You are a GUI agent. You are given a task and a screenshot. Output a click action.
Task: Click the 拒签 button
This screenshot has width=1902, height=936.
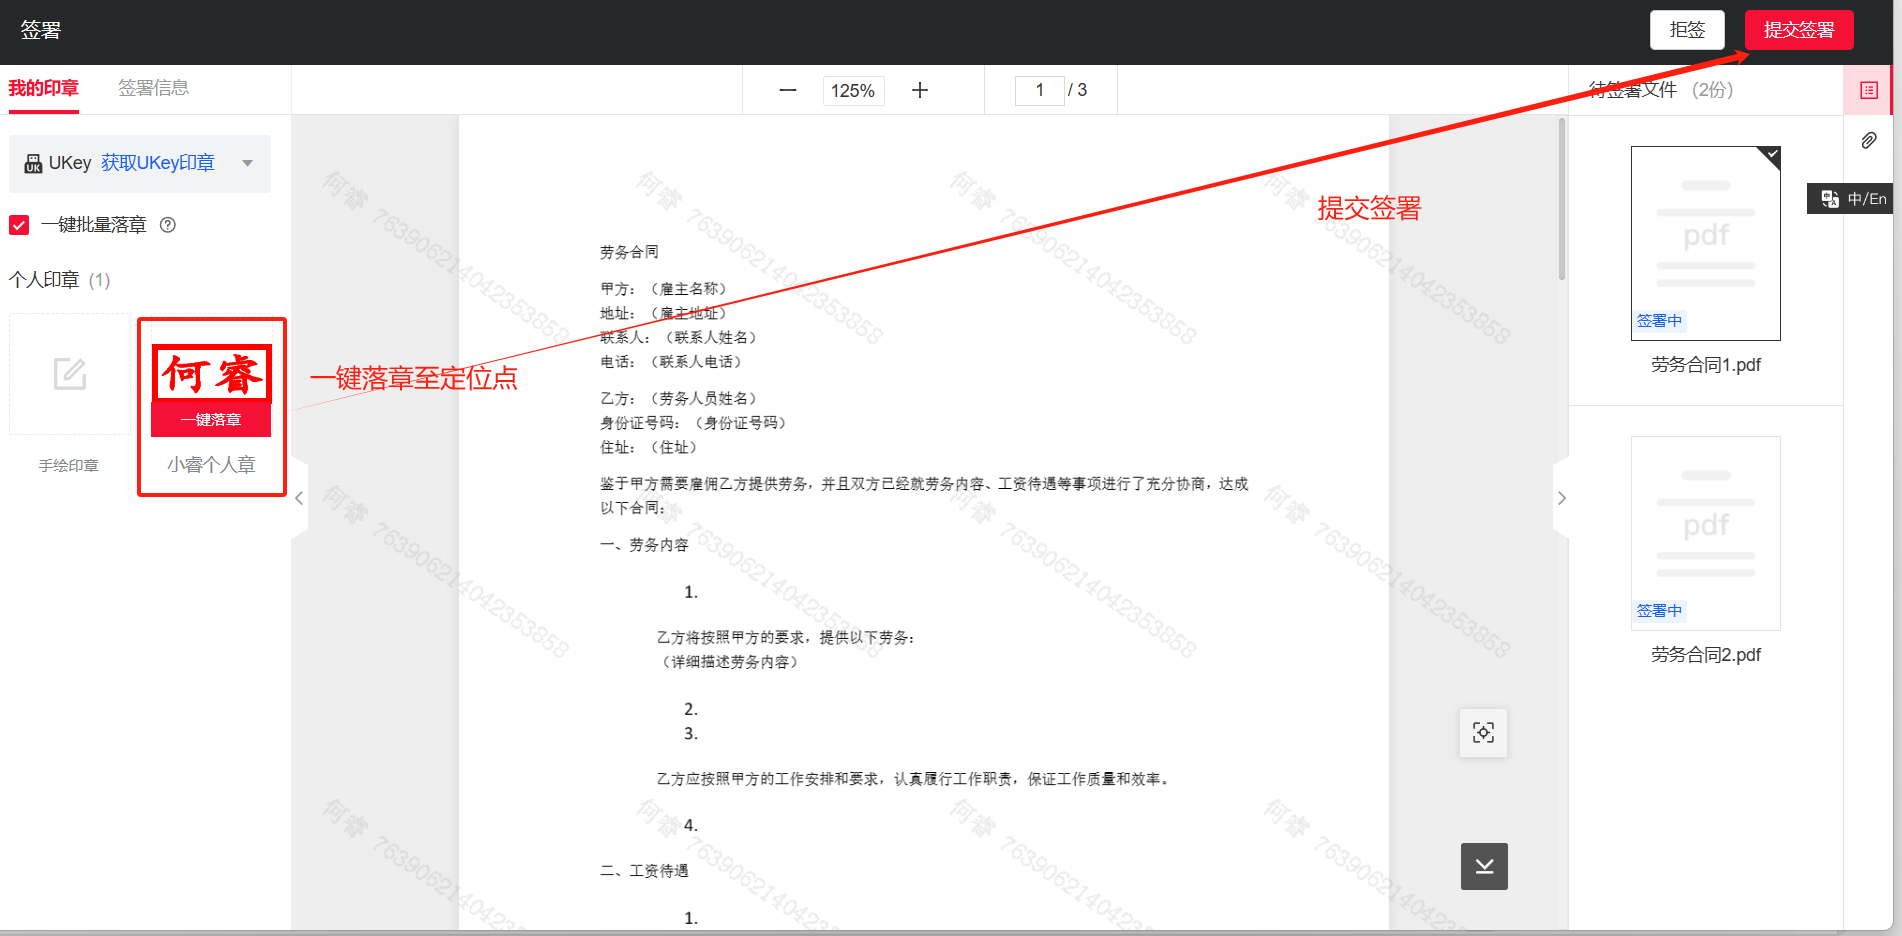point(1687,30)
